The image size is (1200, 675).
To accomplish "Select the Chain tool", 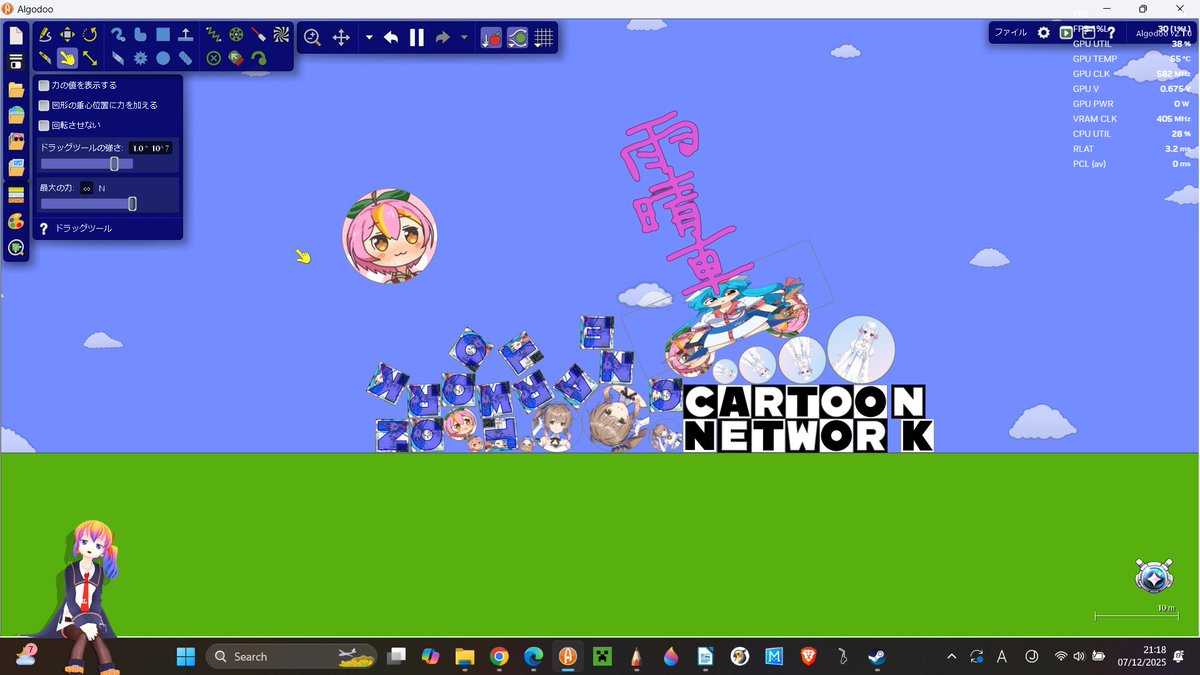I will [185, 58].
